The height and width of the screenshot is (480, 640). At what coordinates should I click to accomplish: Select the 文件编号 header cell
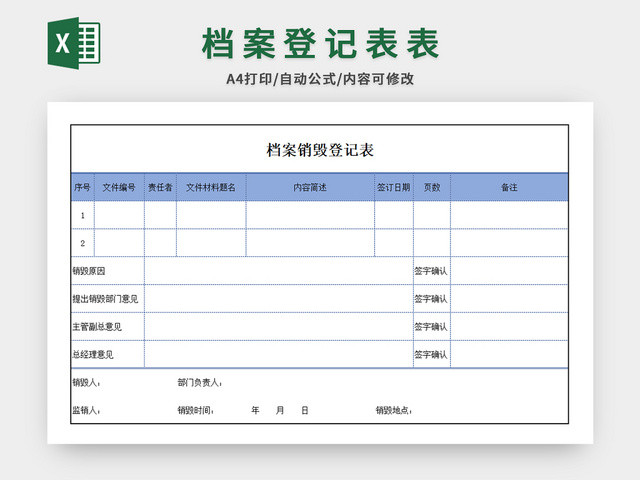pos(119,187)
